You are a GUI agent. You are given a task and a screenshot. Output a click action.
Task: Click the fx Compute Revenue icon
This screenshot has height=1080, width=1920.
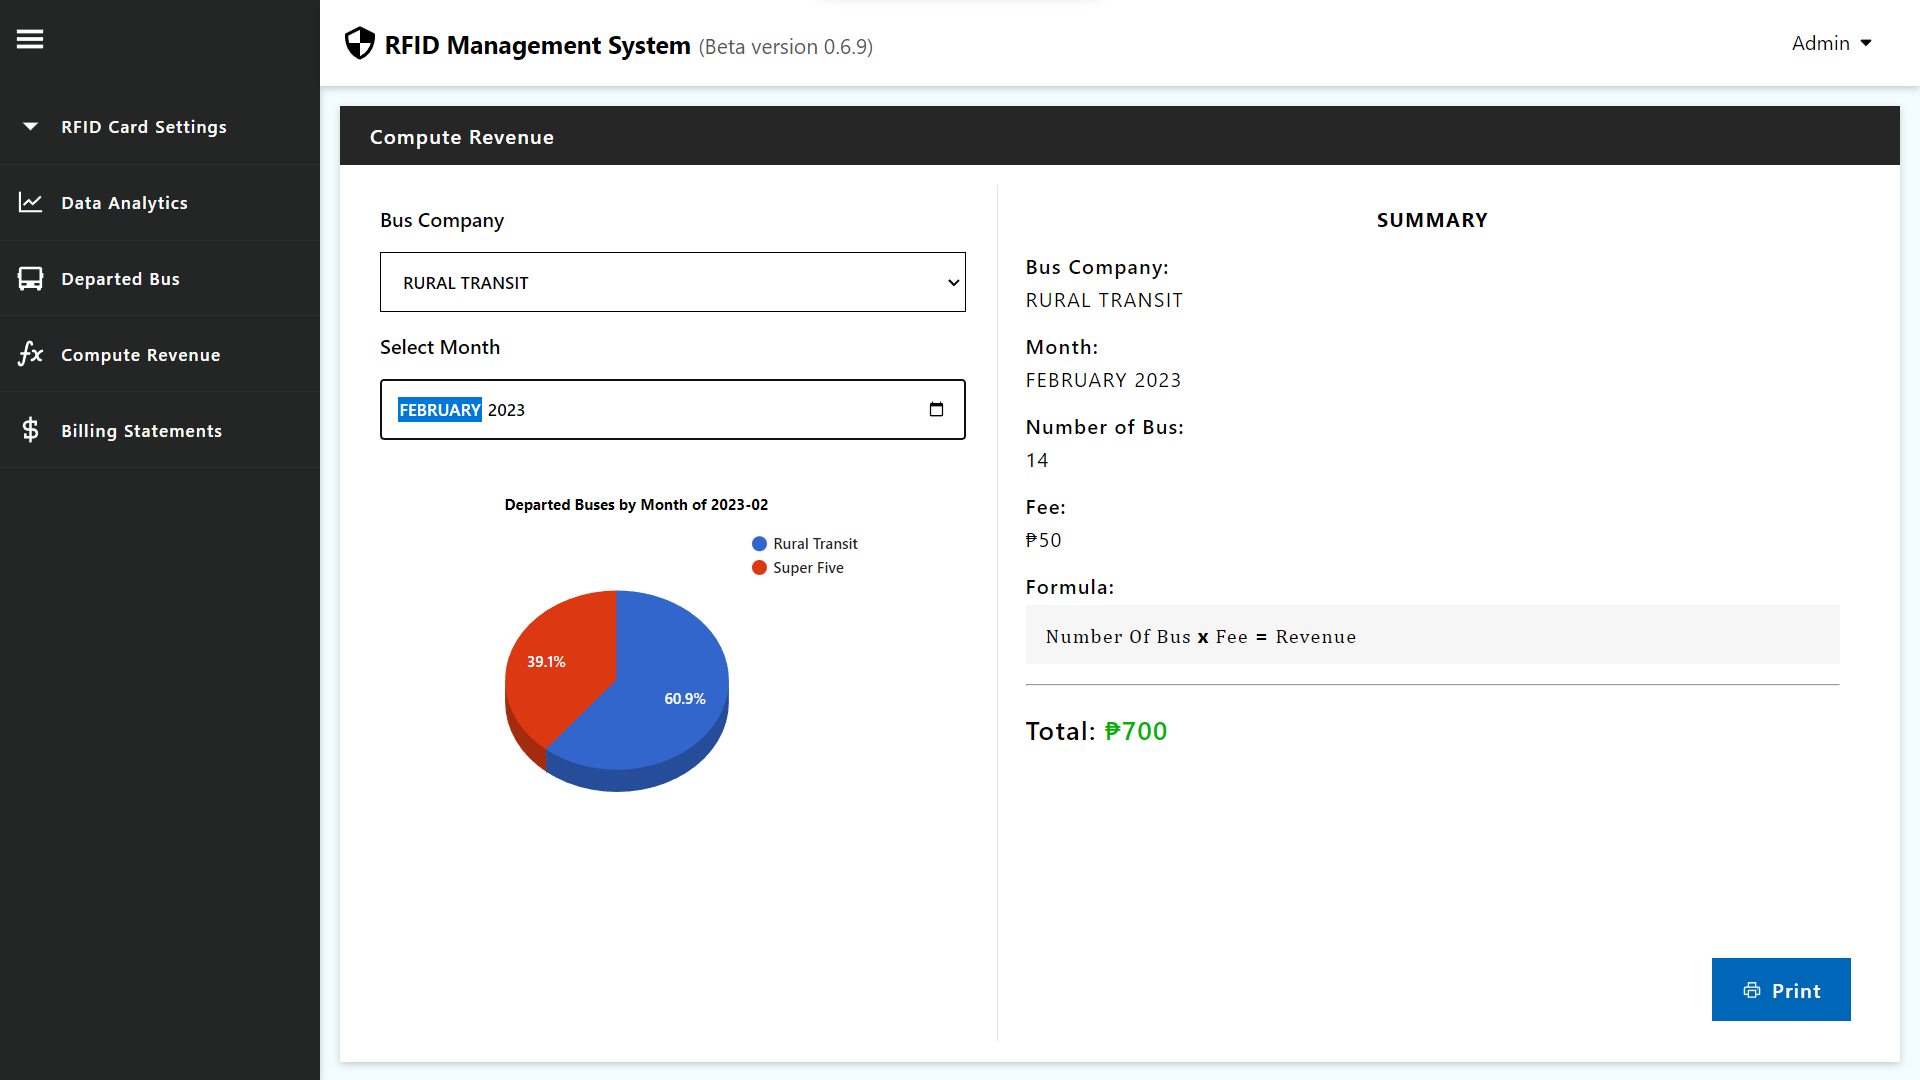click(30, 353)
